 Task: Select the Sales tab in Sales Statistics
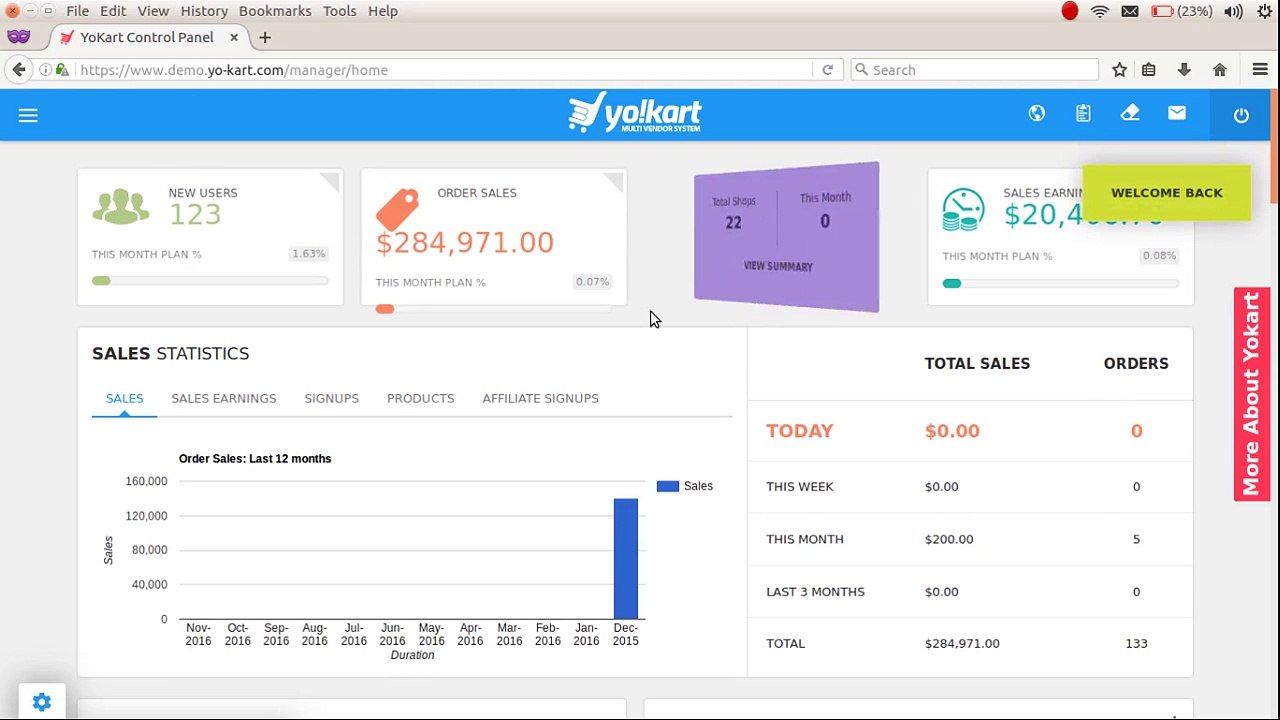click(125, 398)
